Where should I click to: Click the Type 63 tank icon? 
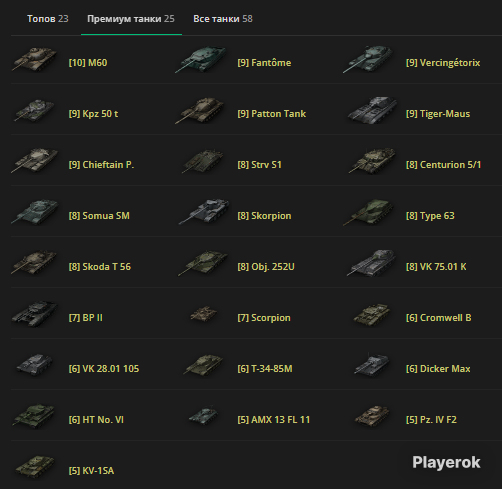click(368, 212)
